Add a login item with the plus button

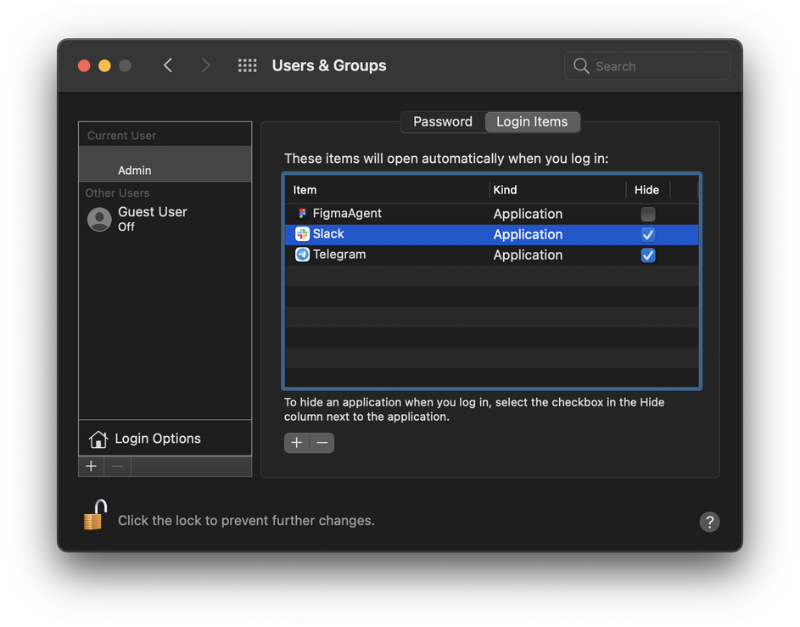pyautogui.click(x=296, y=442)
